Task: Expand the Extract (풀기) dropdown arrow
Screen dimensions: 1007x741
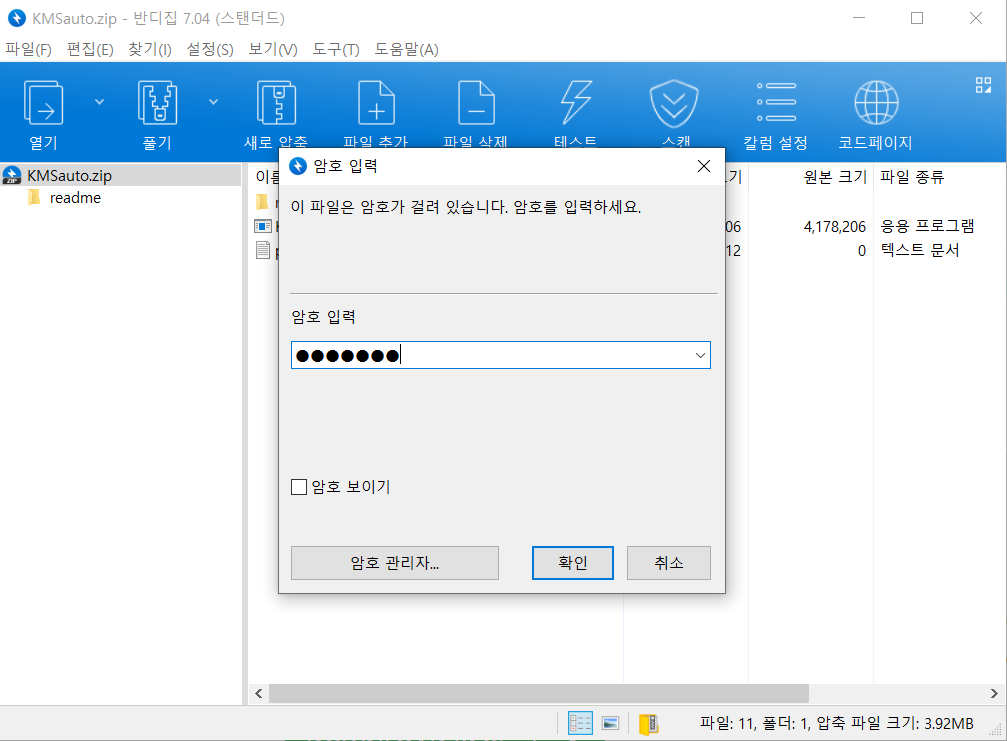Action: (213, 102)
